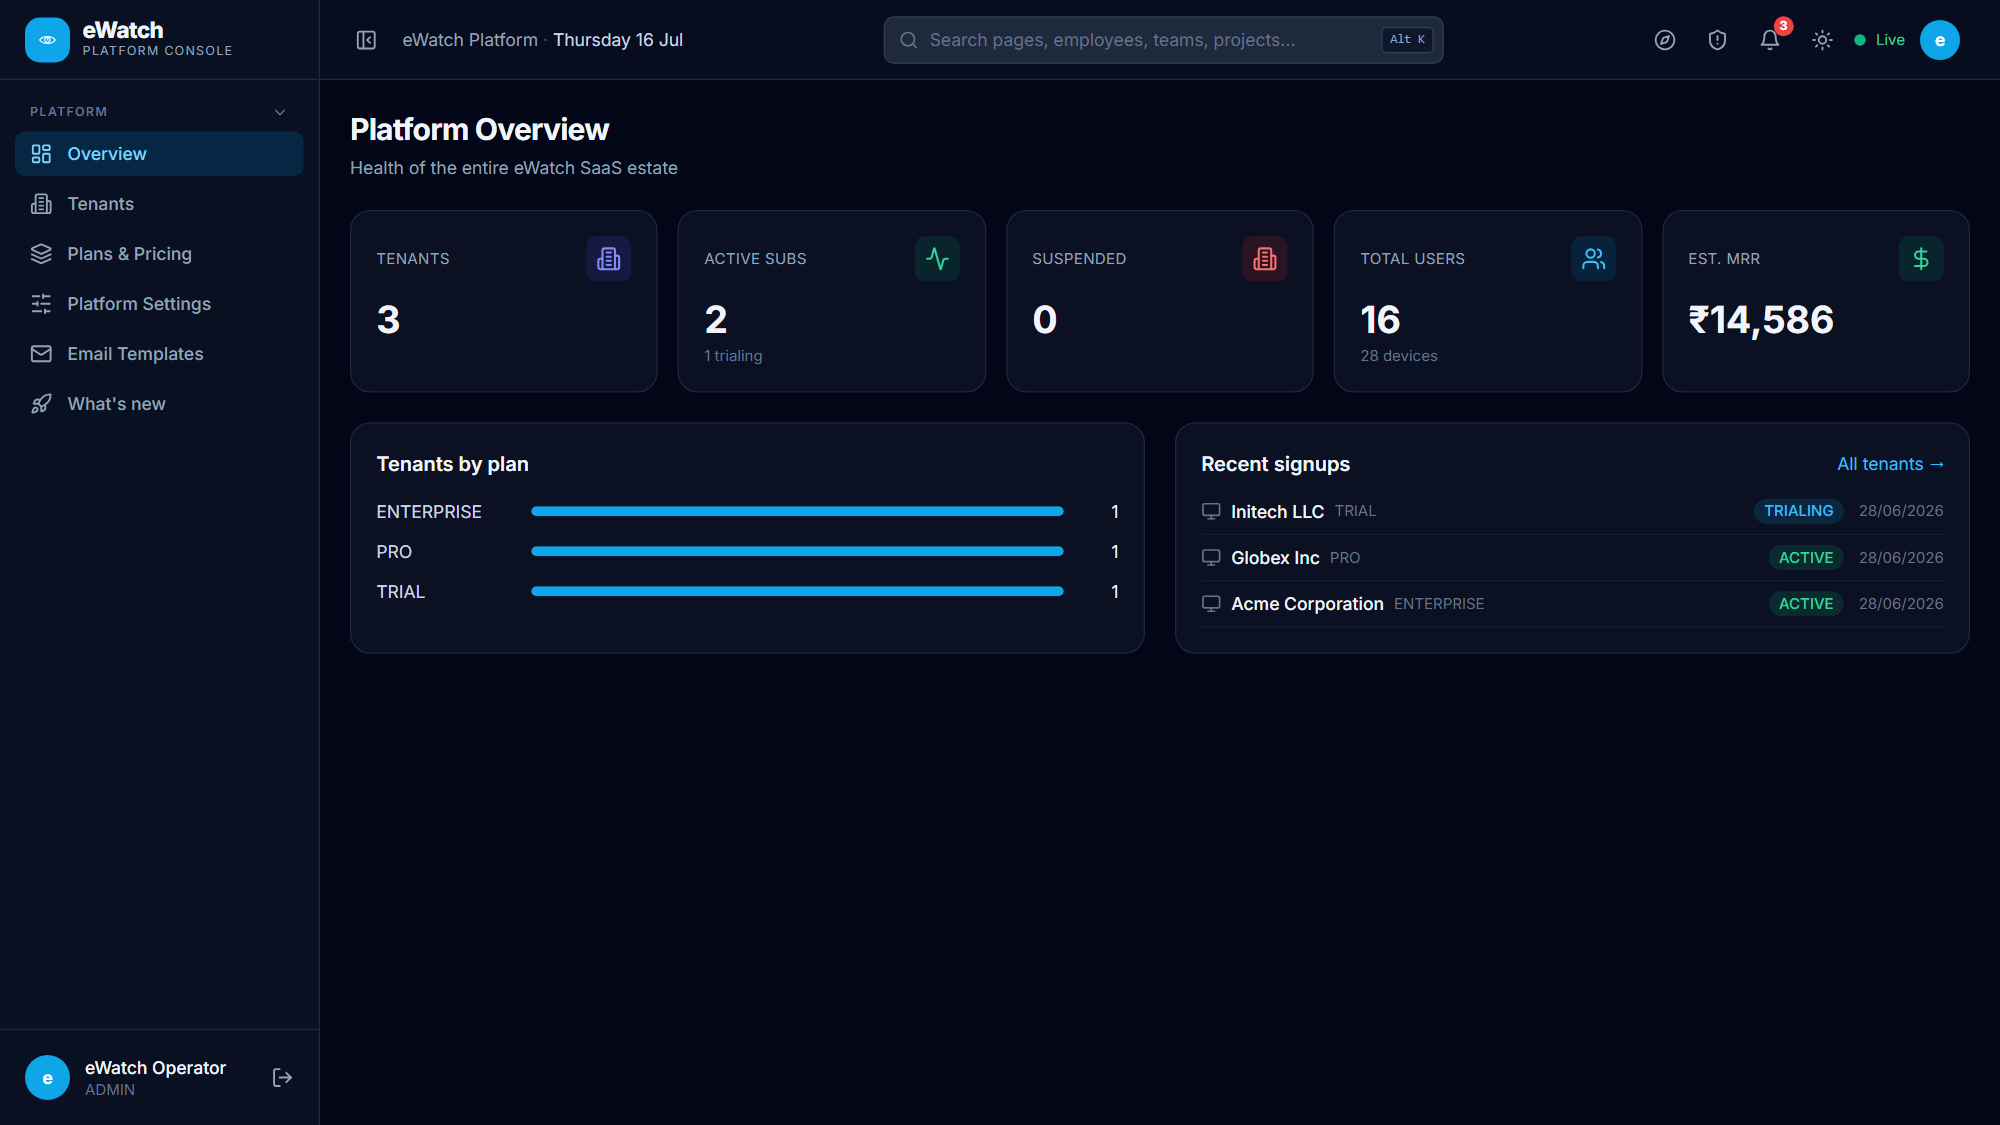Select Overview in sidebar
This screenshot has height=1125, width=2000.
[159, 154]
